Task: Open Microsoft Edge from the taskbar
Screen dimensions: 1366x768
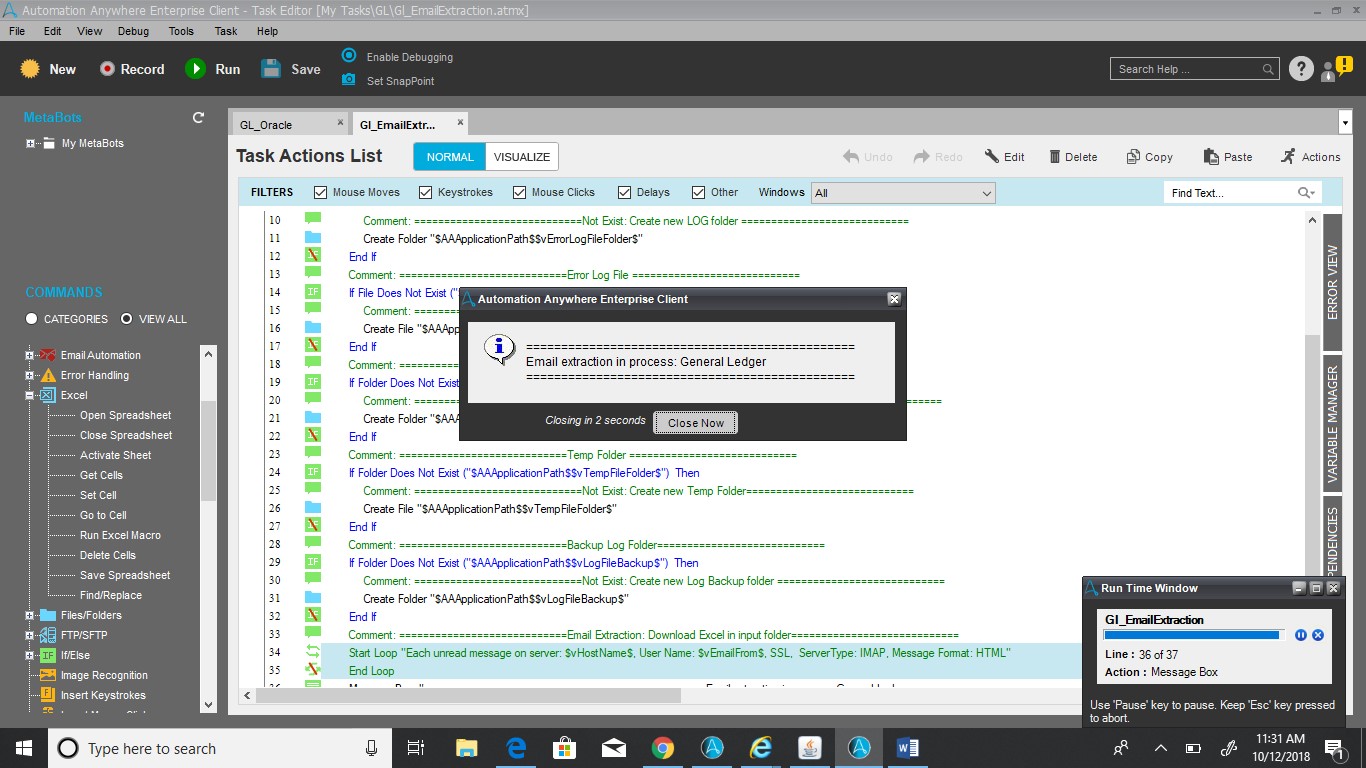Action: point(516,748)
